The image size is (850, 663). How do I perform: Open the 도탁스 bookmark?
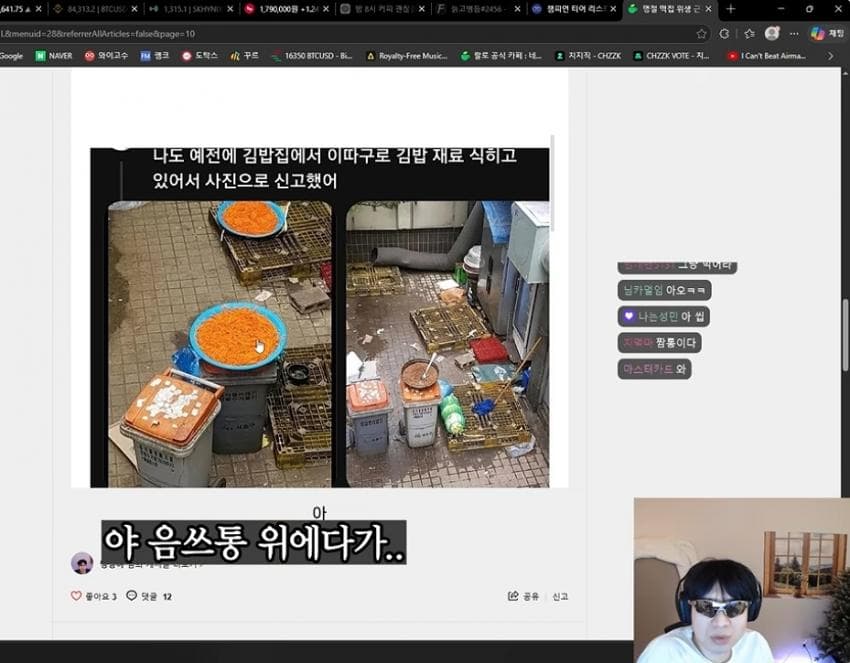[200, 56]
